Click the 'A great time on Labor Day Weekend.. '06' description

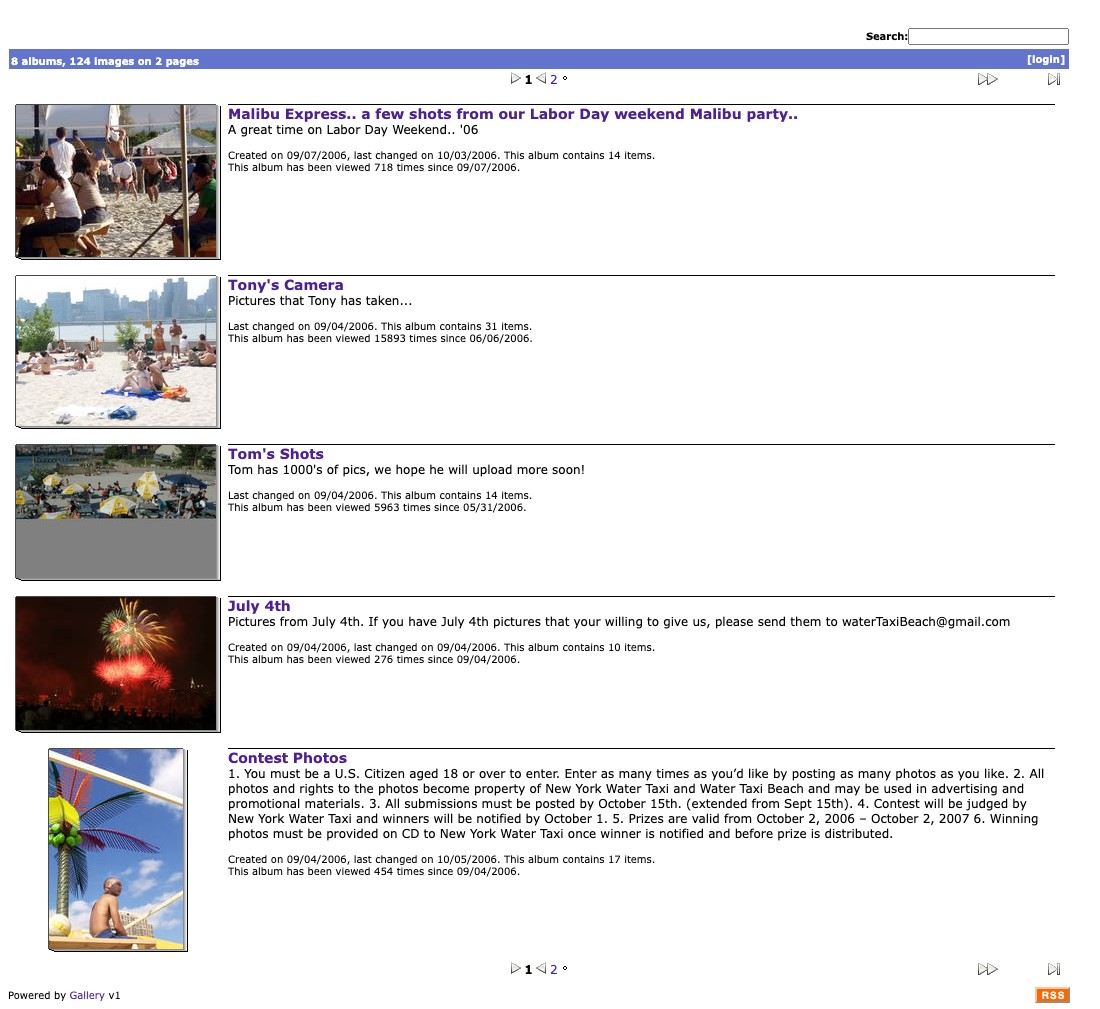[x=353, y=130]
